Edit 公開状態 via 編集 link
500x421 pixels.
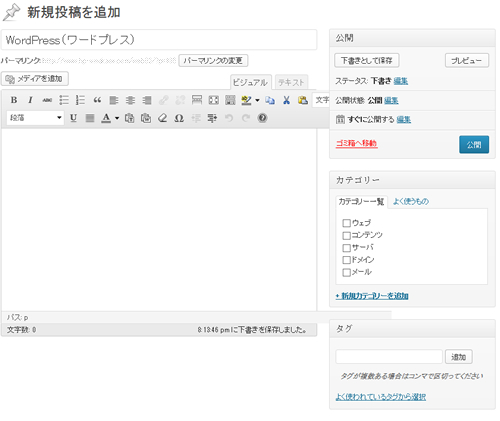(x=391, y=100)
